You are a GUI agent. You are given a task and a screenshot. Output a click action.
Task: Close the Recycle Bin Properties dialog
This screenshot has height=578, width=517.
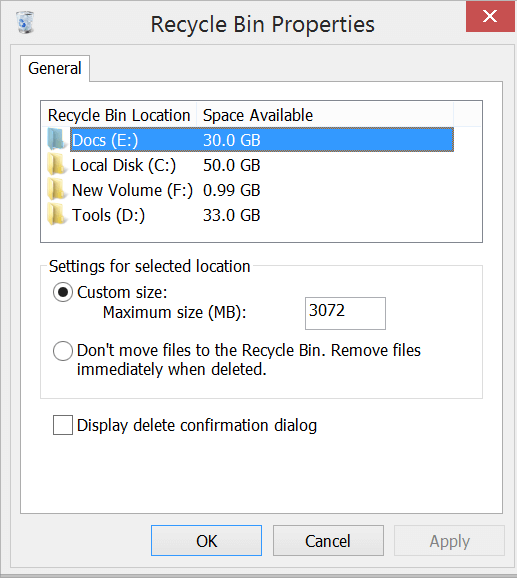490,16
